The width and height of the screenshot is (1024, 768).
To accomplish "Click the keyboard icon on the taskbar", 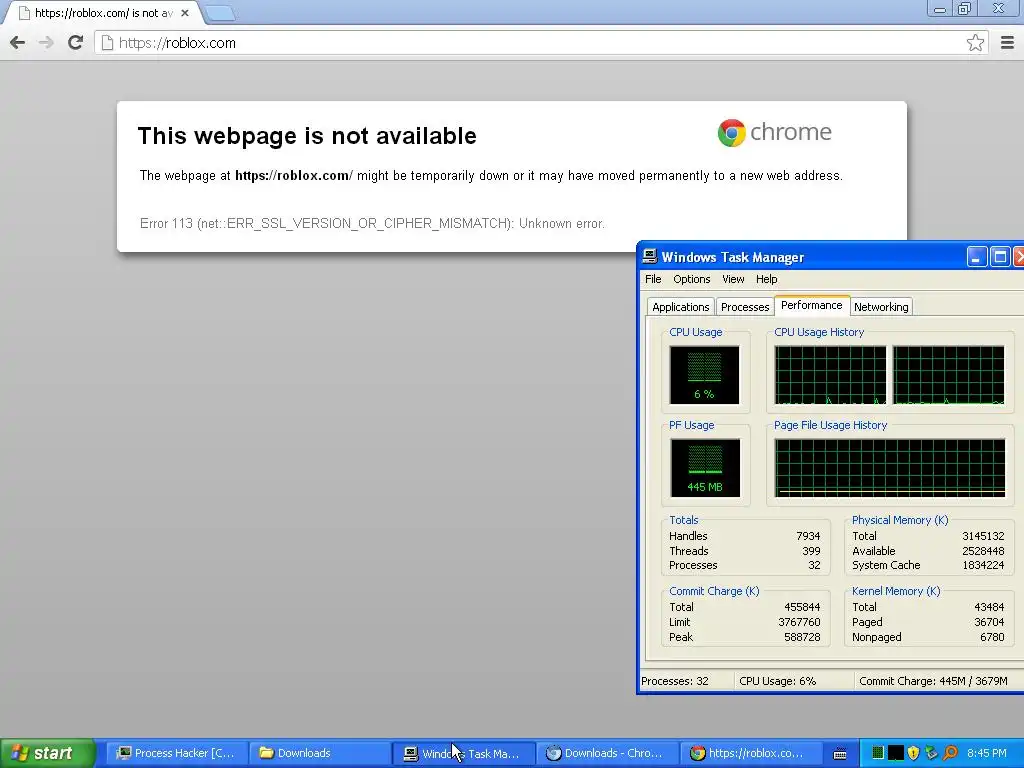I will point(840,754).
